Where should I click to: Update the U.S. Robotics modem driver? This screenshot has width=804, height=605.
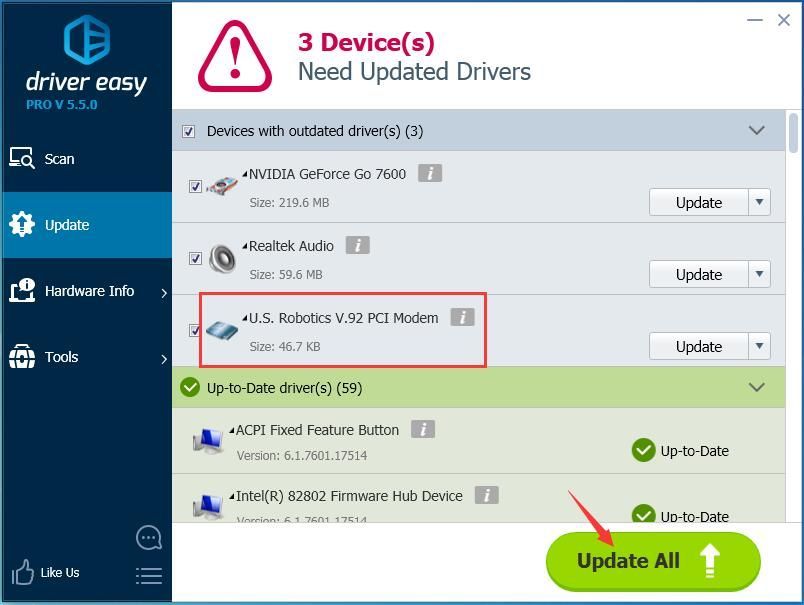(699, 346)
